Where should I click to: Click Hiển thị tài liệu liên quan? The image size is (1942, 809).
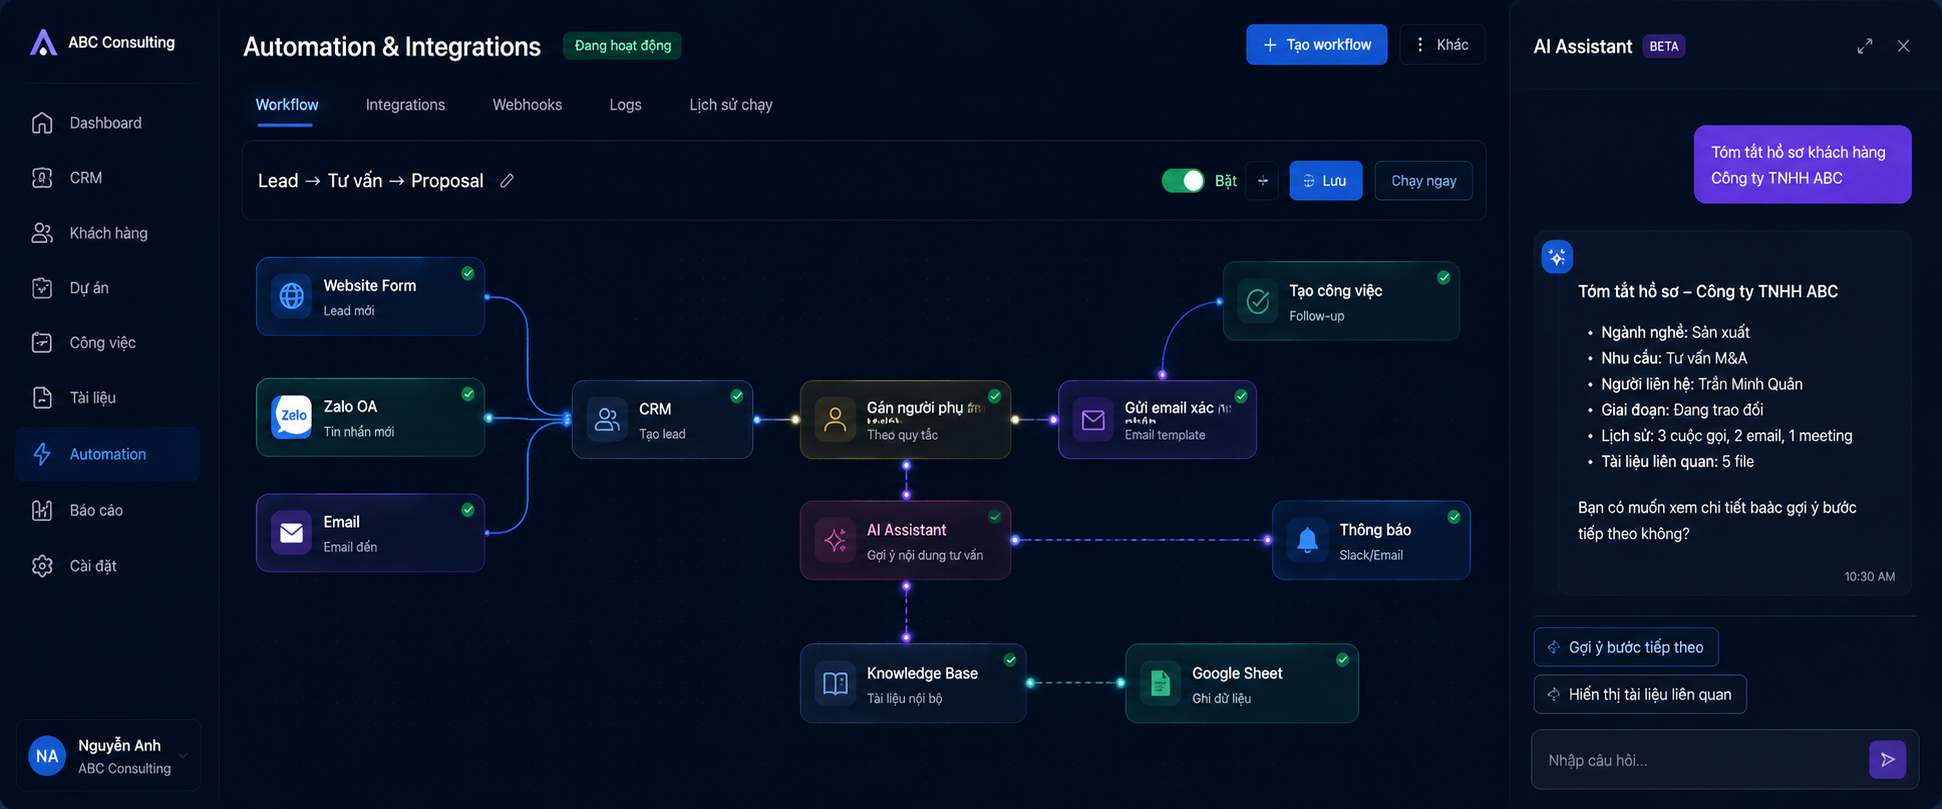1640,694
